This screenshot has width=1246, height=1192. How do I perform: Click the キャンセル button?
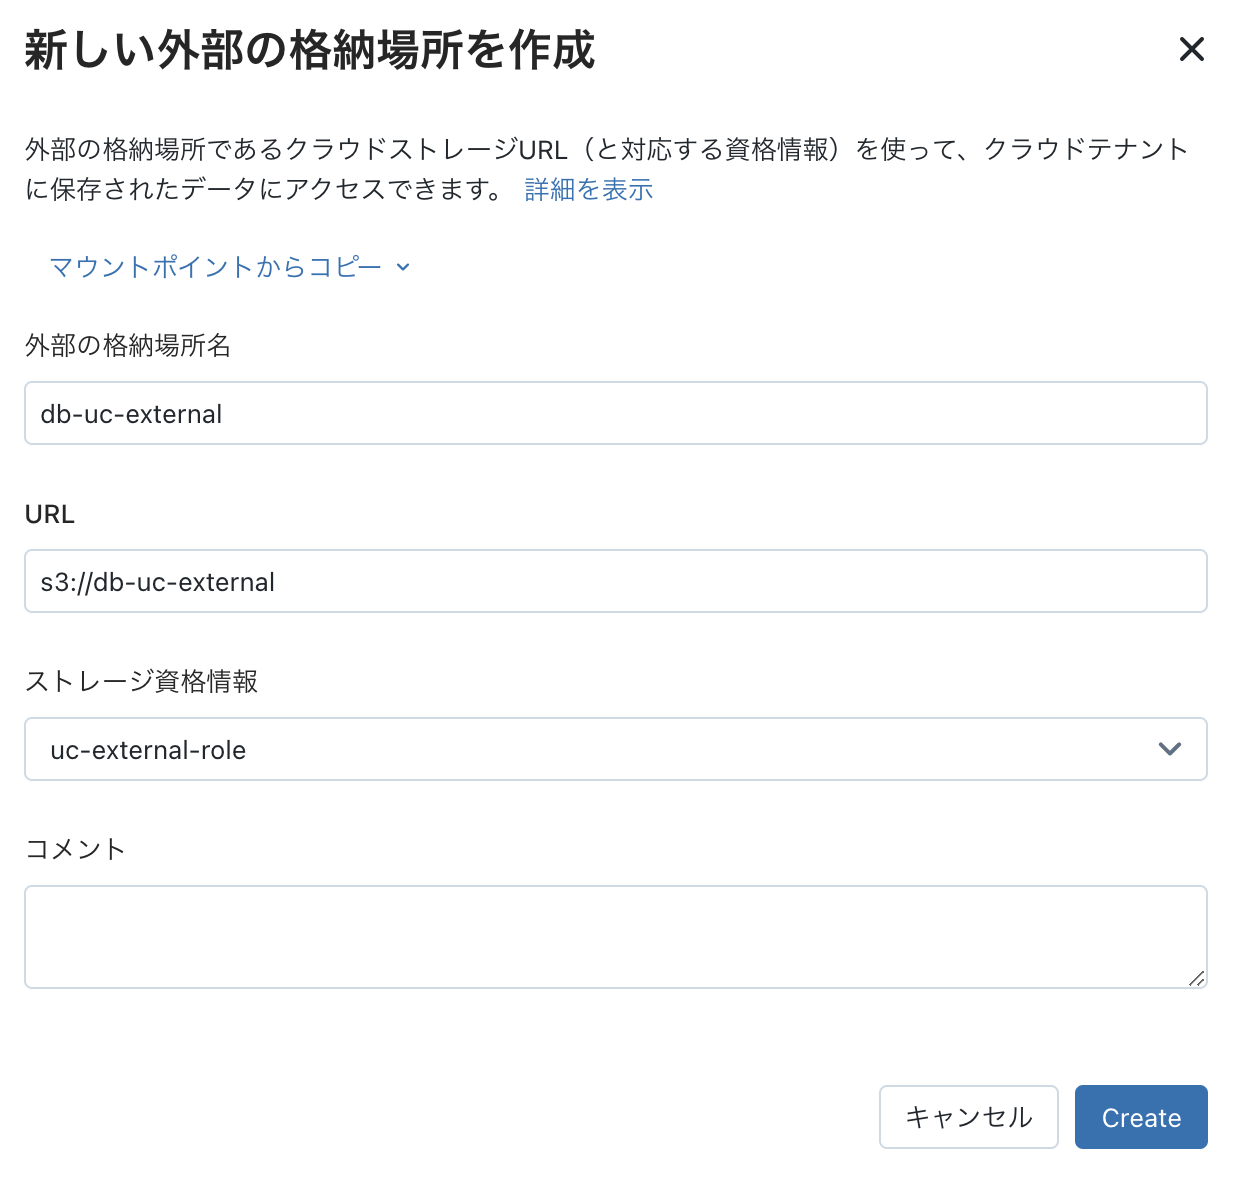[x=968, y=1117]
